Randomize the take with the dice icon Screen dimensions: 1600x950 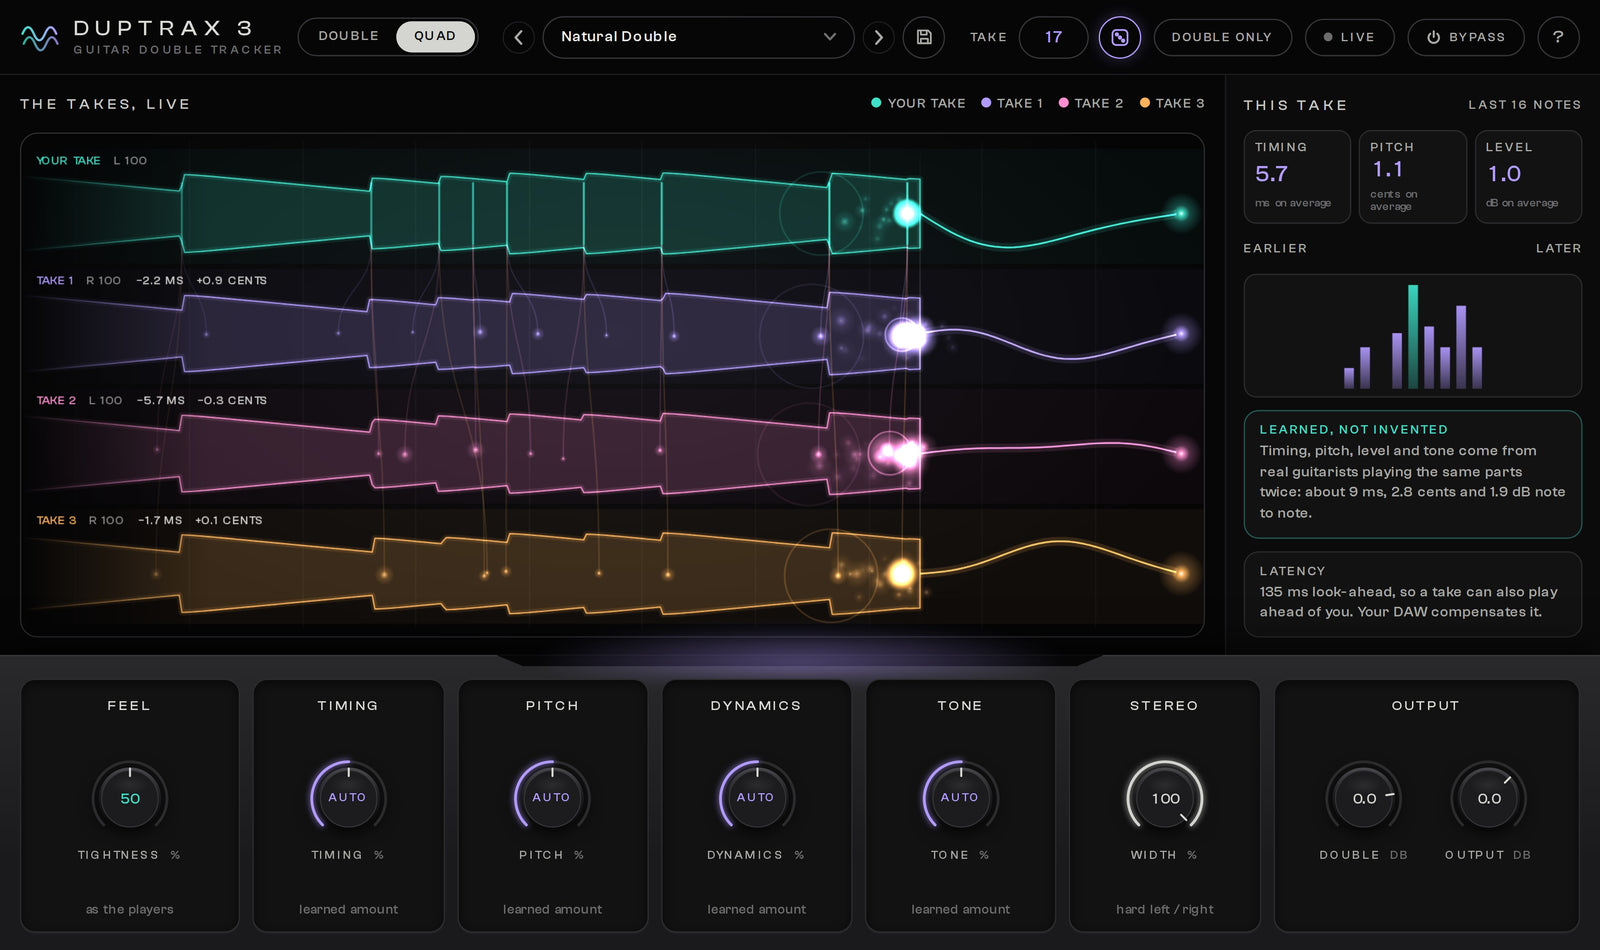pos(1120,37)
